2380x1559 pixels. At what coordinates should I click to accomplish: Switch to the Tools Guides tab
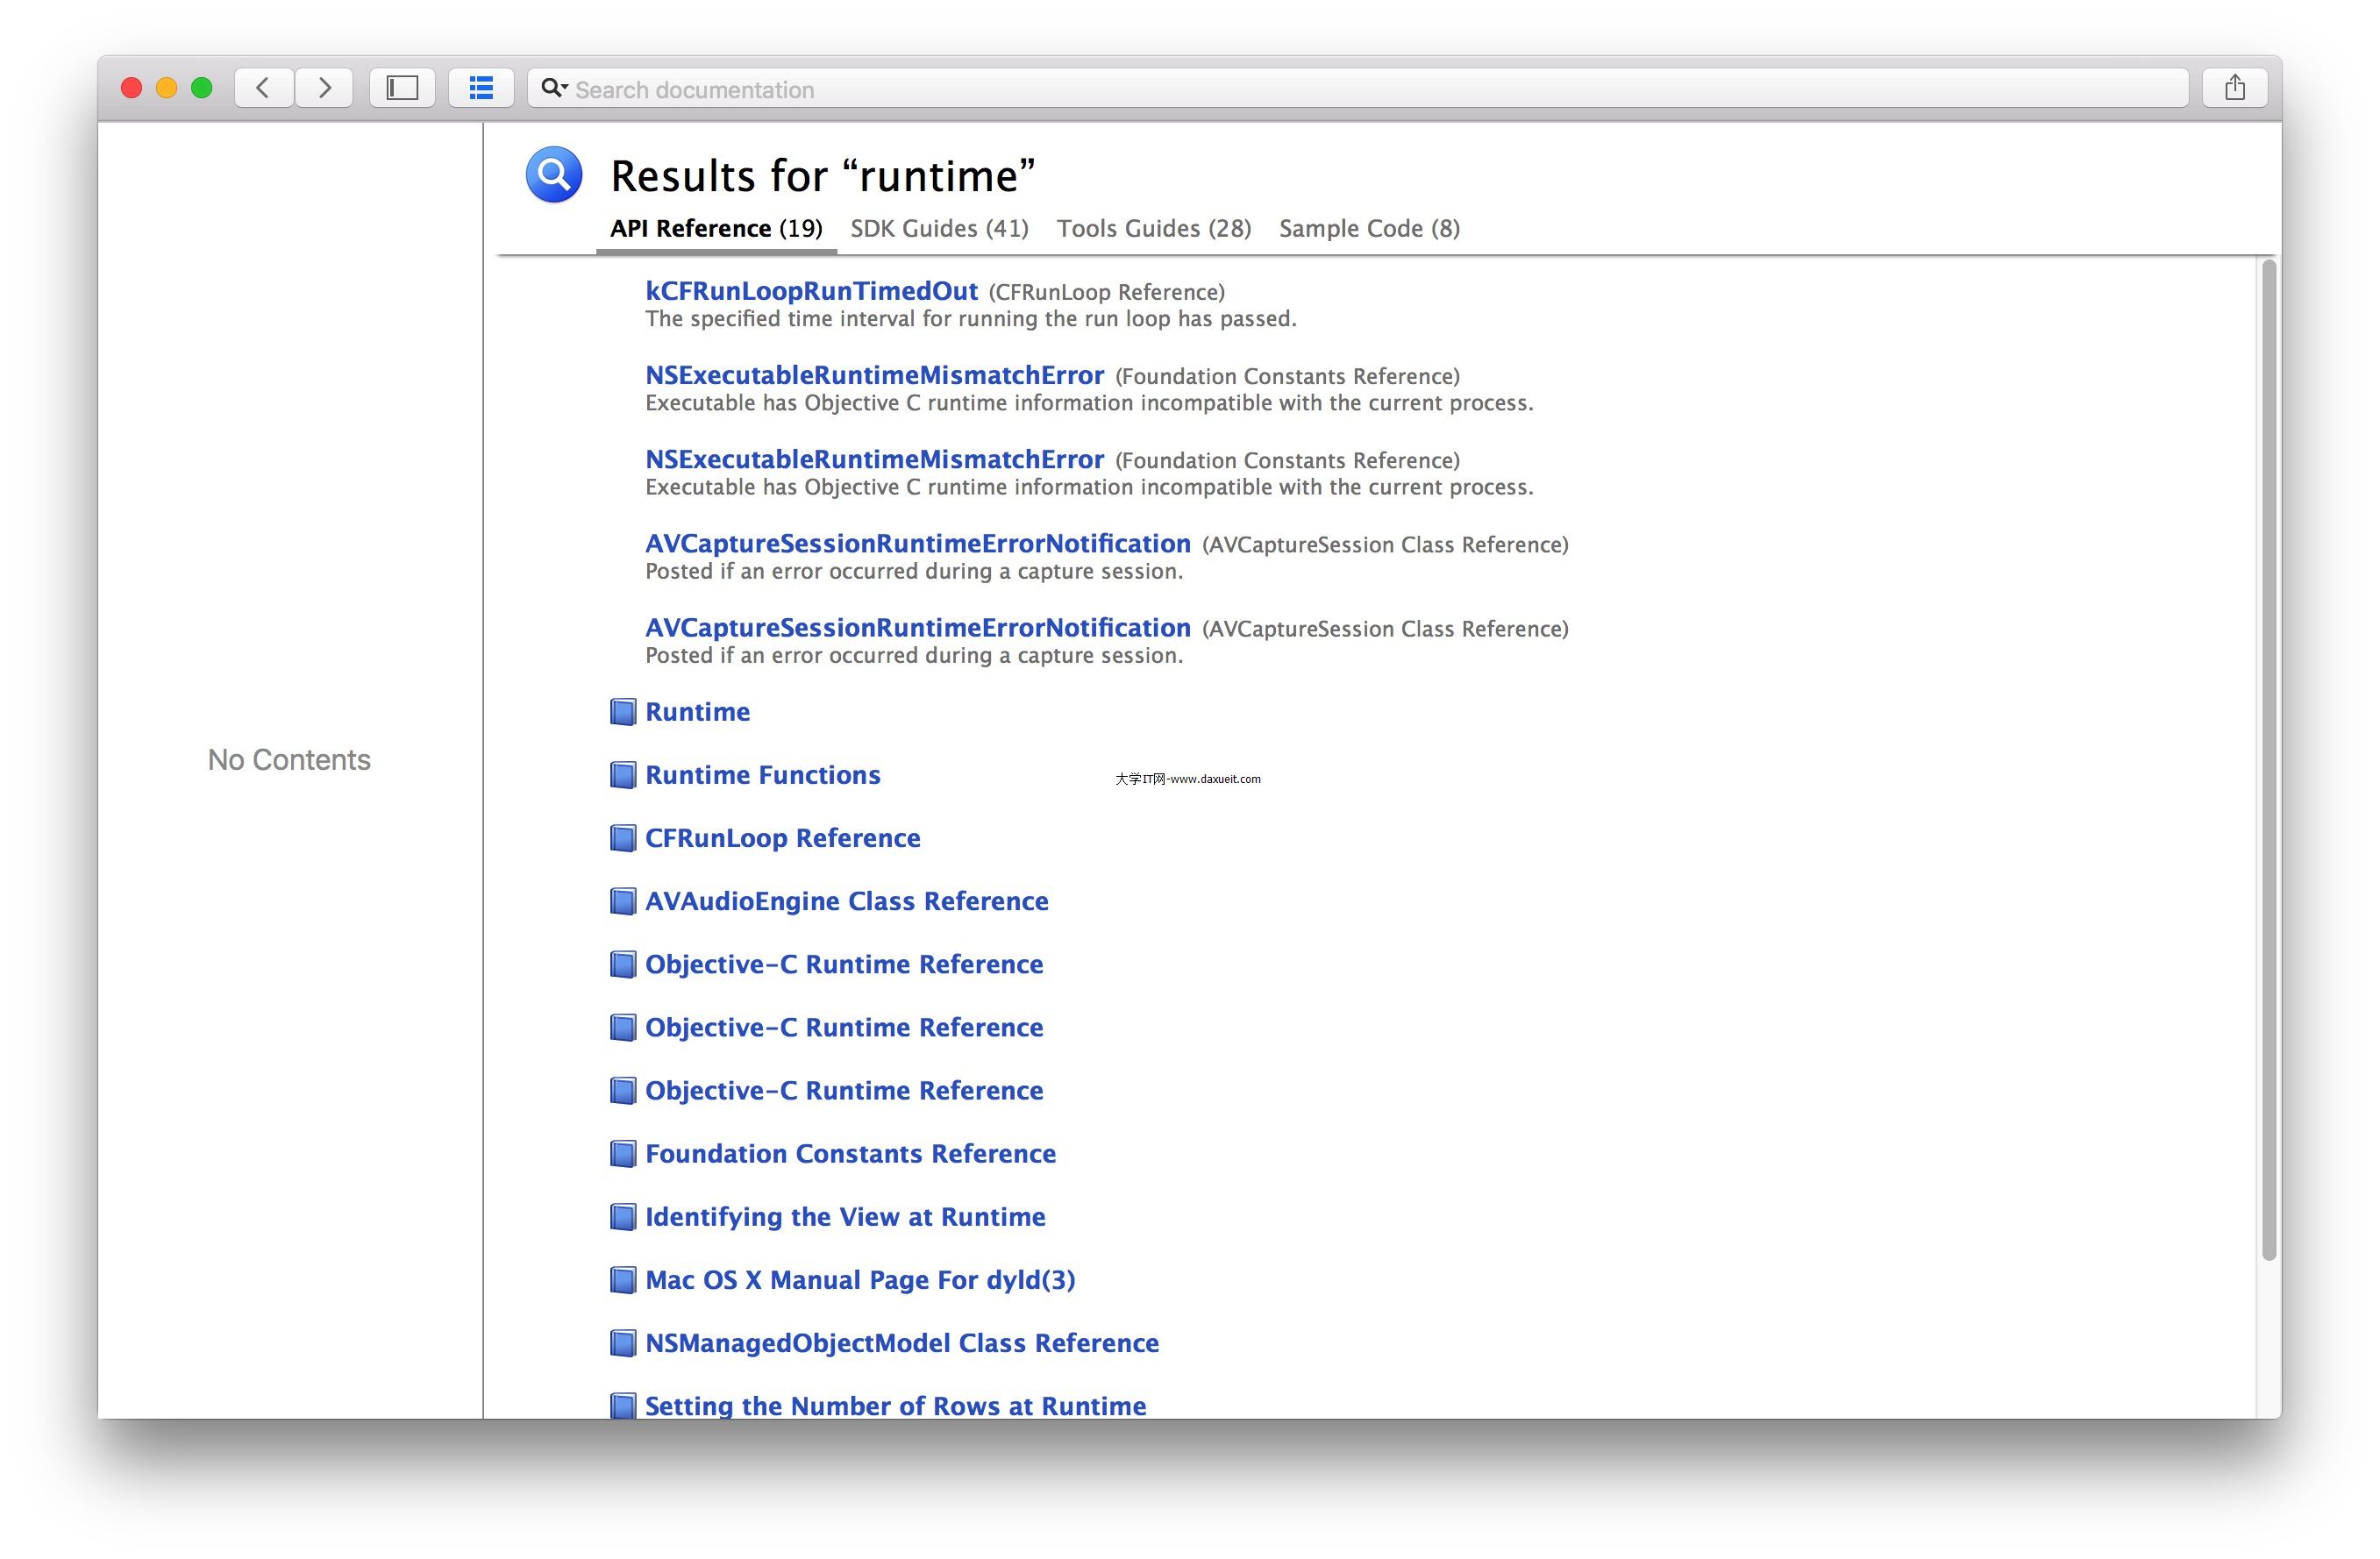[1154, 228]
